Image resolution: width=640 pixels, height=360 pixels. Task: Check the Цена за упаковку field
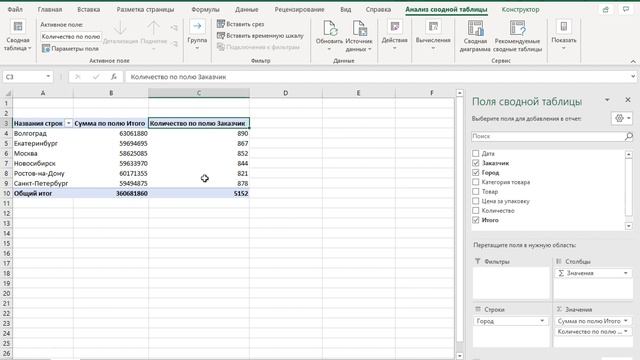476,201
